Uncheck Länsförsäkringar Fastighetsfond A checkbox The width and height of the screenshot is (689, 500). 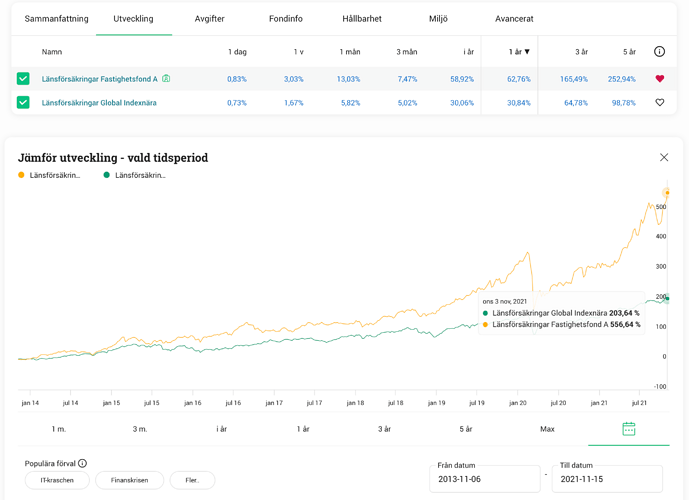(23, 79)
